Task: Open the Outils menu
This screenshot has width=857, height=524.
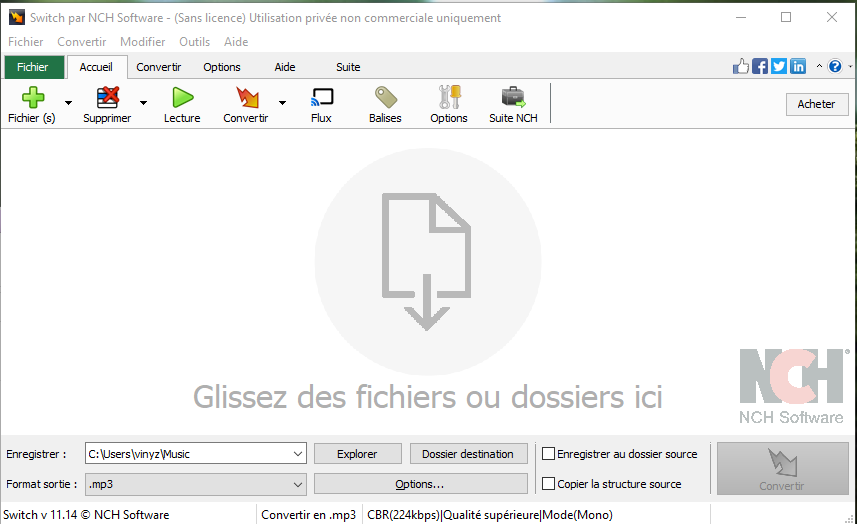Action: click(x=194, y=42)
